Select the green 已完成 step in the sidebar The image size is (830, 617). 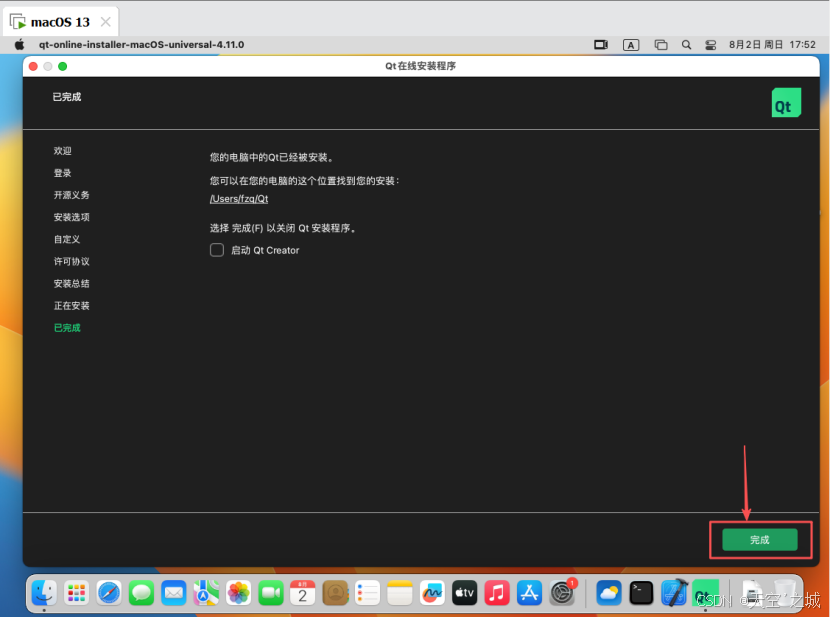(67, 328)
